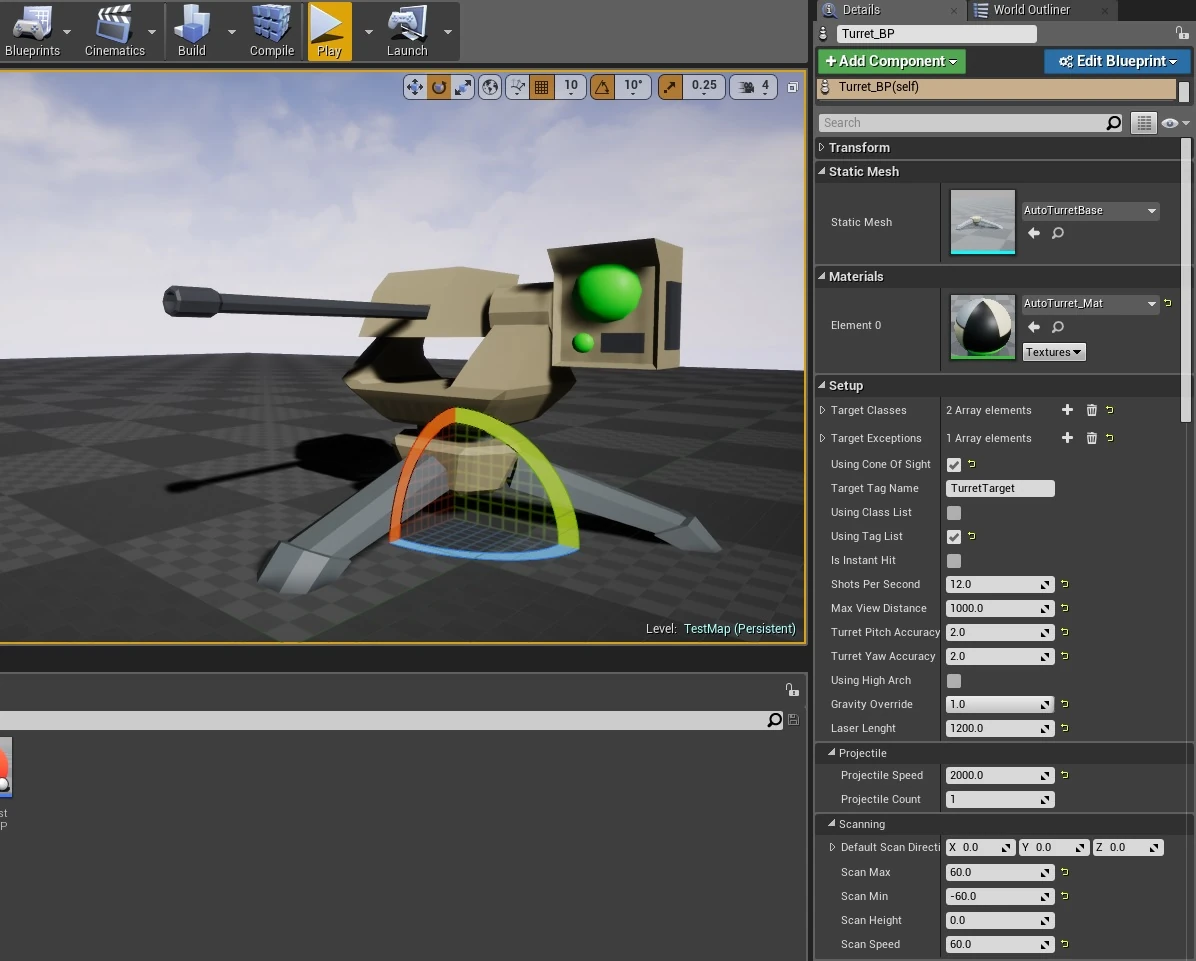The image size is (1196, 961).
Task: Uncheck the Using Tag List option
Action: 953,536
